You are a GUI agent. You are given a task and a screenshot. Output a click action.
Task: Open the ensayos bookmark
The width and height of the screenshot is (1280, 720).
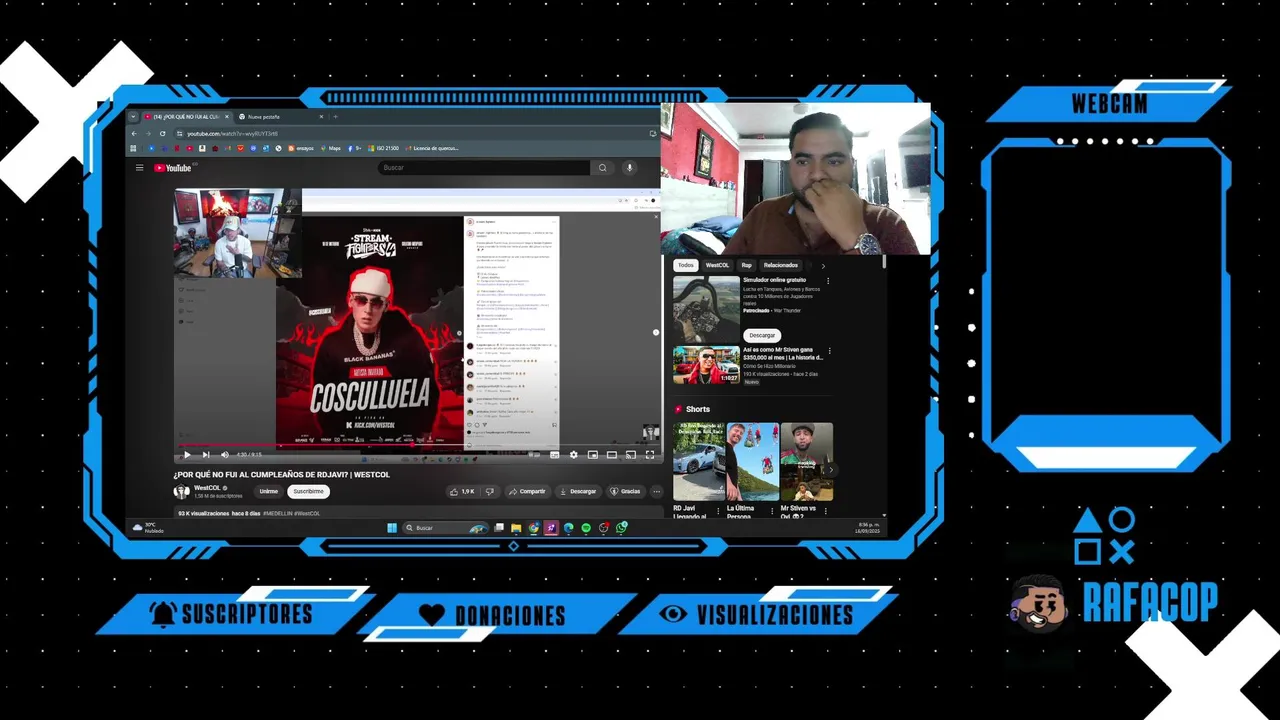301,148
